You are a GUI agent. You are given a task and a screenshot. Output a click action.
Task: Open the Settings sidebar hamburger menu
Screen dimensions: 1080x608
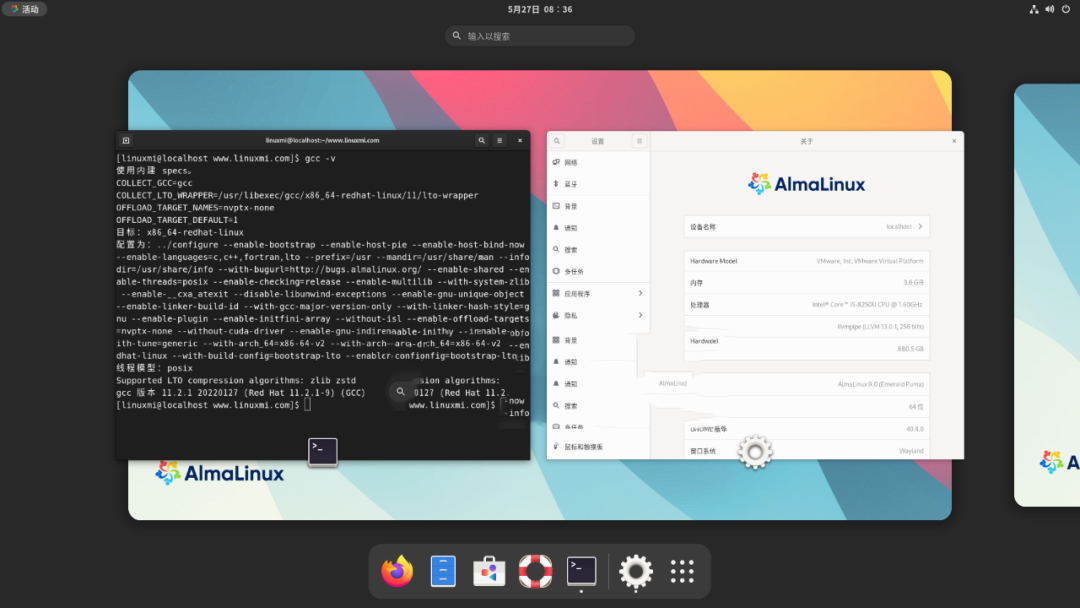tap(639, 141)
